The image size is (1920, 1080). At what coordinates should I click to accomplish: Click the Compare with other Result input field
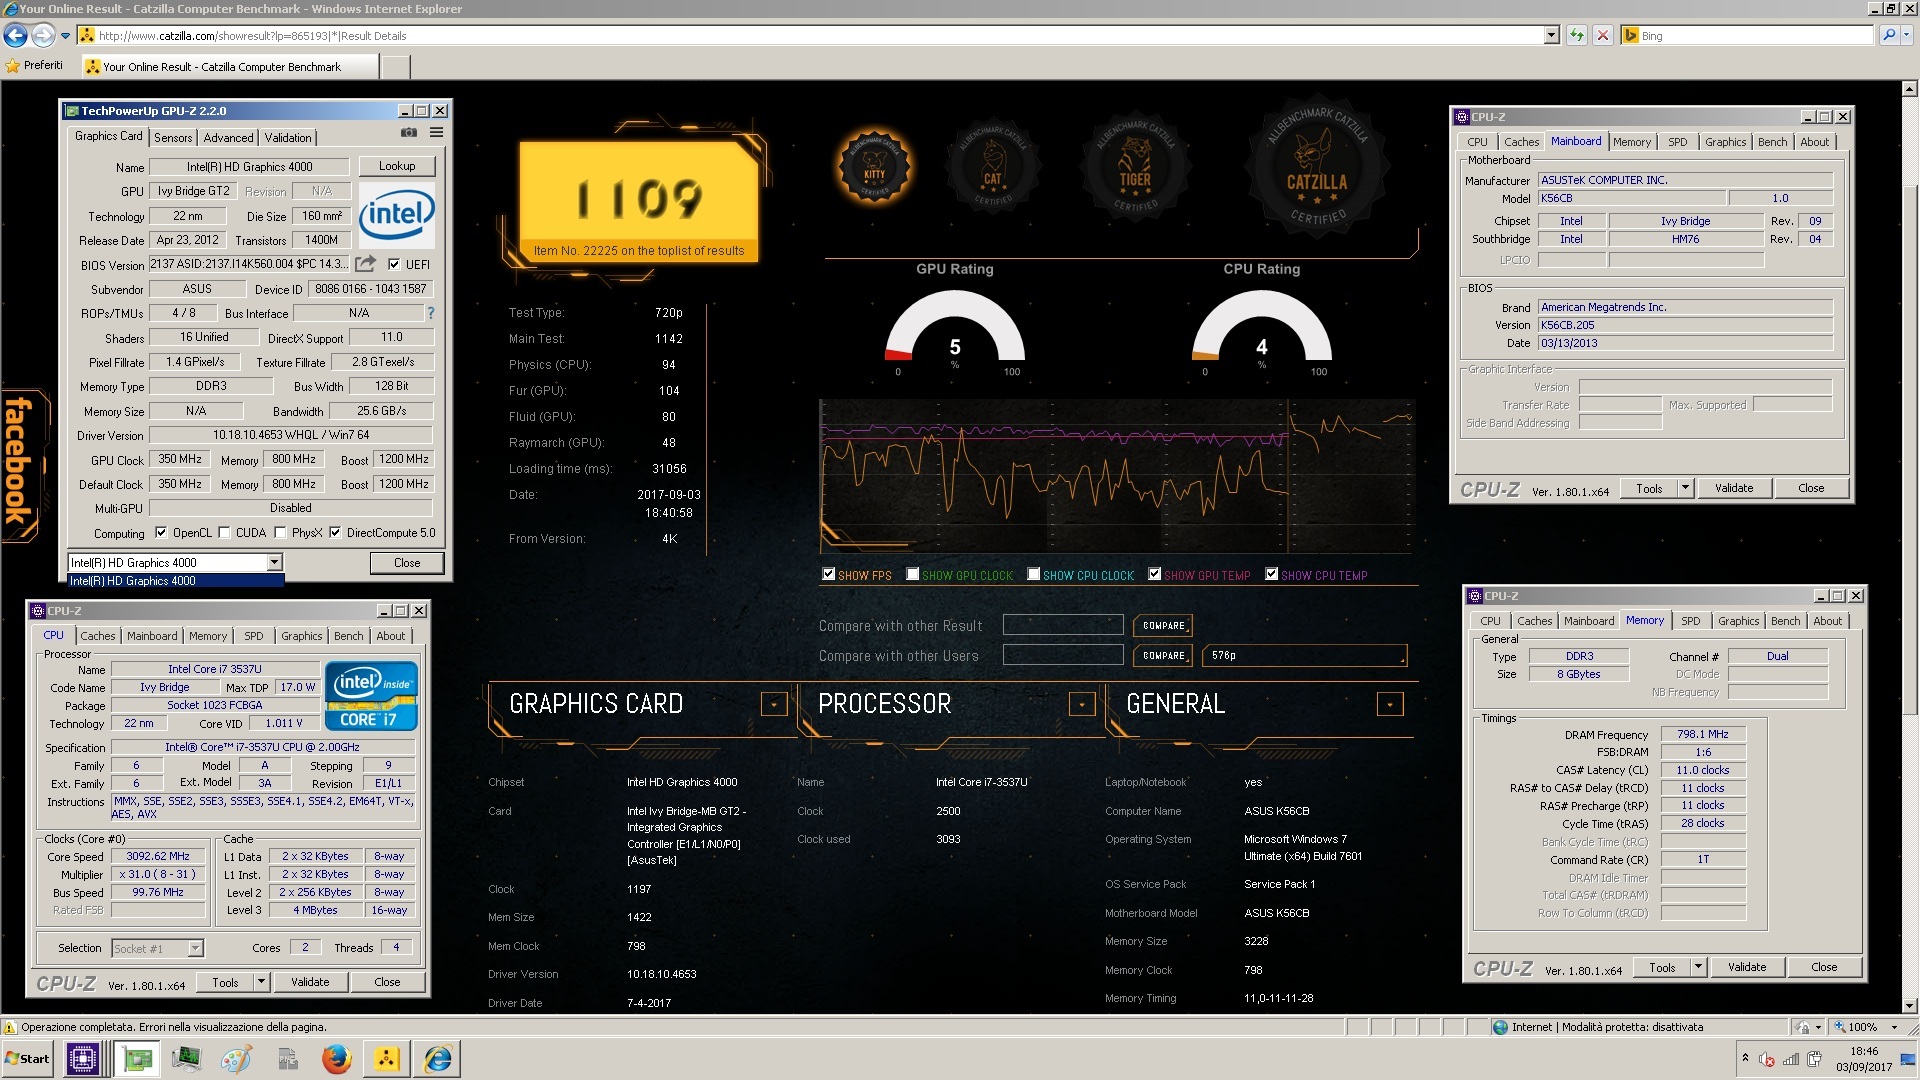1063,625
